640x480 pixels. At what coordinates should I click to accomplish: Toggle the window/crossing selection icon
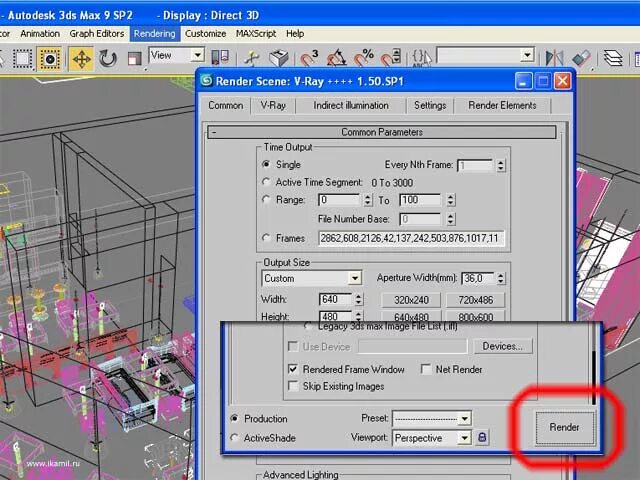[50, 59]
